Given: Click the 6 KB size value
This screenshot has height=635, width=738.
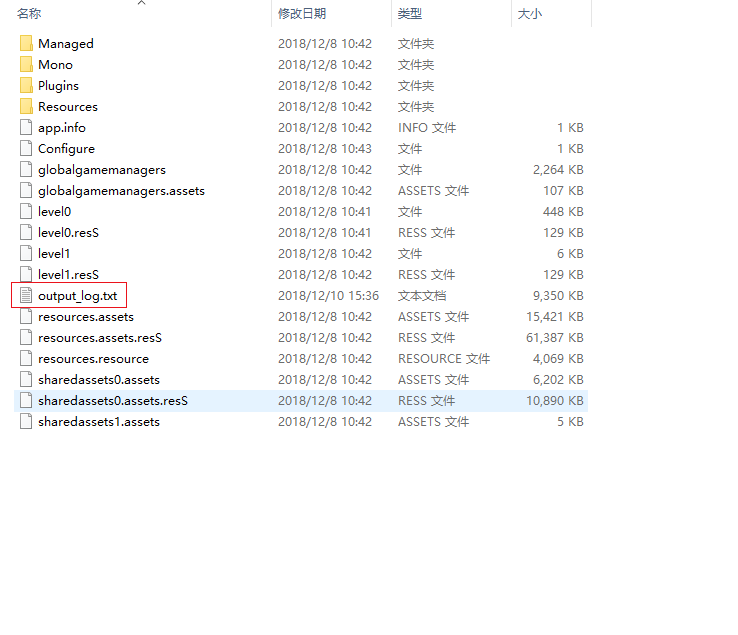Looking at the screenshot, I should click(570, 254).
